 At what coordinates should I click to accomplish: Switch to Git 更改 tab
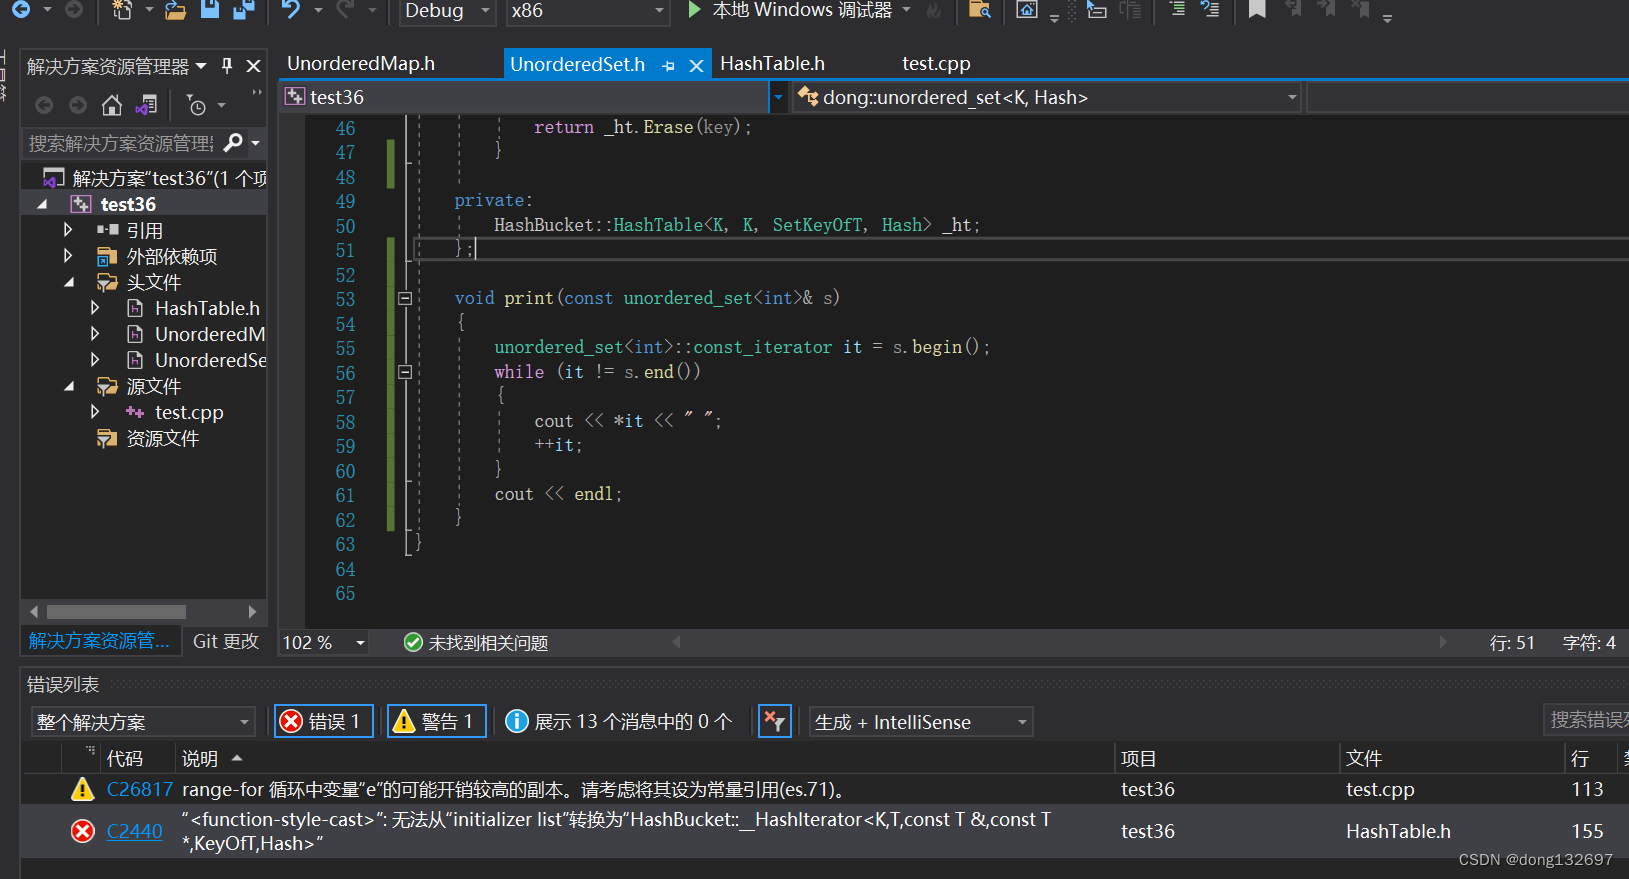[226, 641]
